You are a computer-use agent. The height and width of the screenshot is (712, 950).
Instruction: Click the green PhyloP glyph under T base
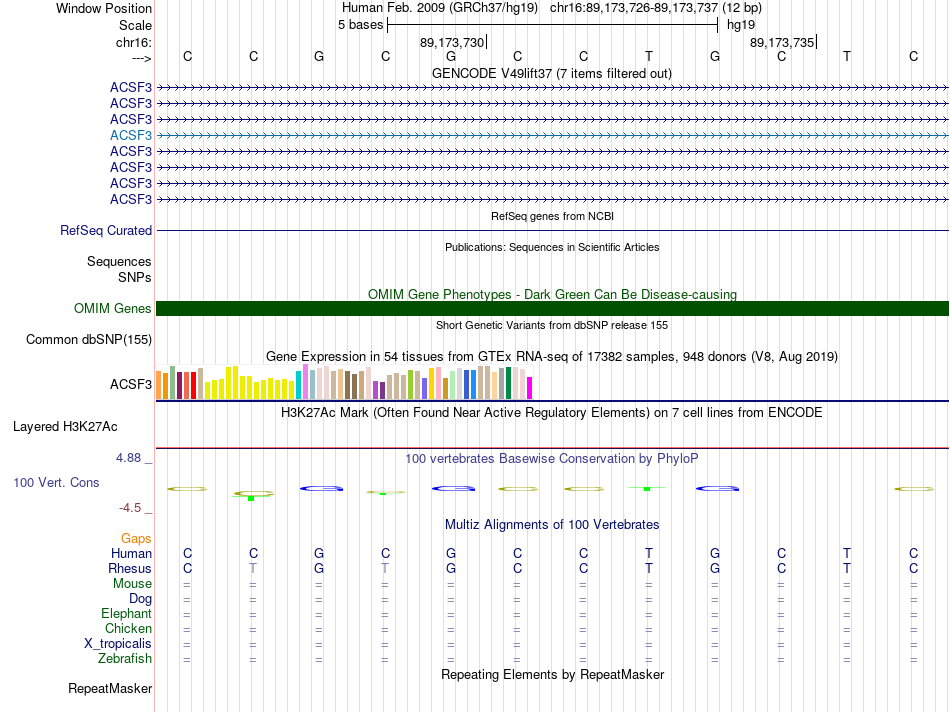click(x=647, y=488)
